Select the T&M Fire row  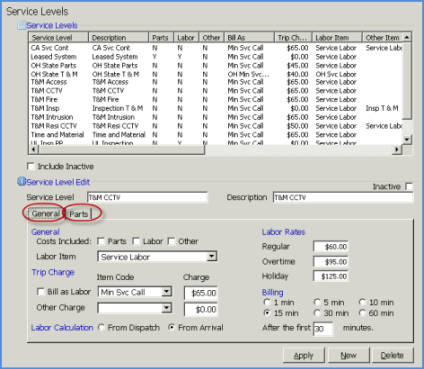(216, 99)
